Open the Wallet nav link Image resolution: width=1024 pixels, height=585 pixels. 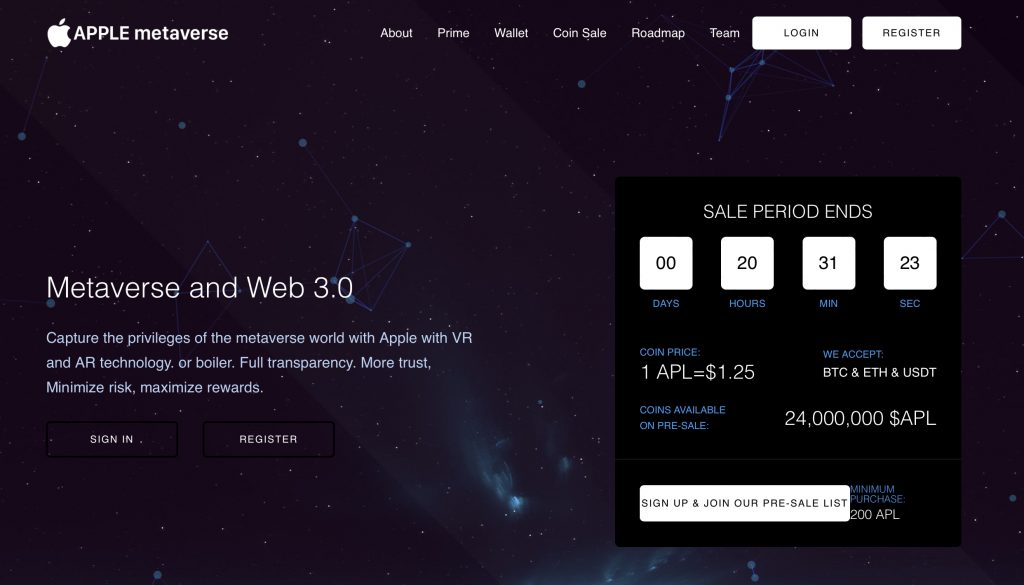pyautogui.click(x=511, y=33)
